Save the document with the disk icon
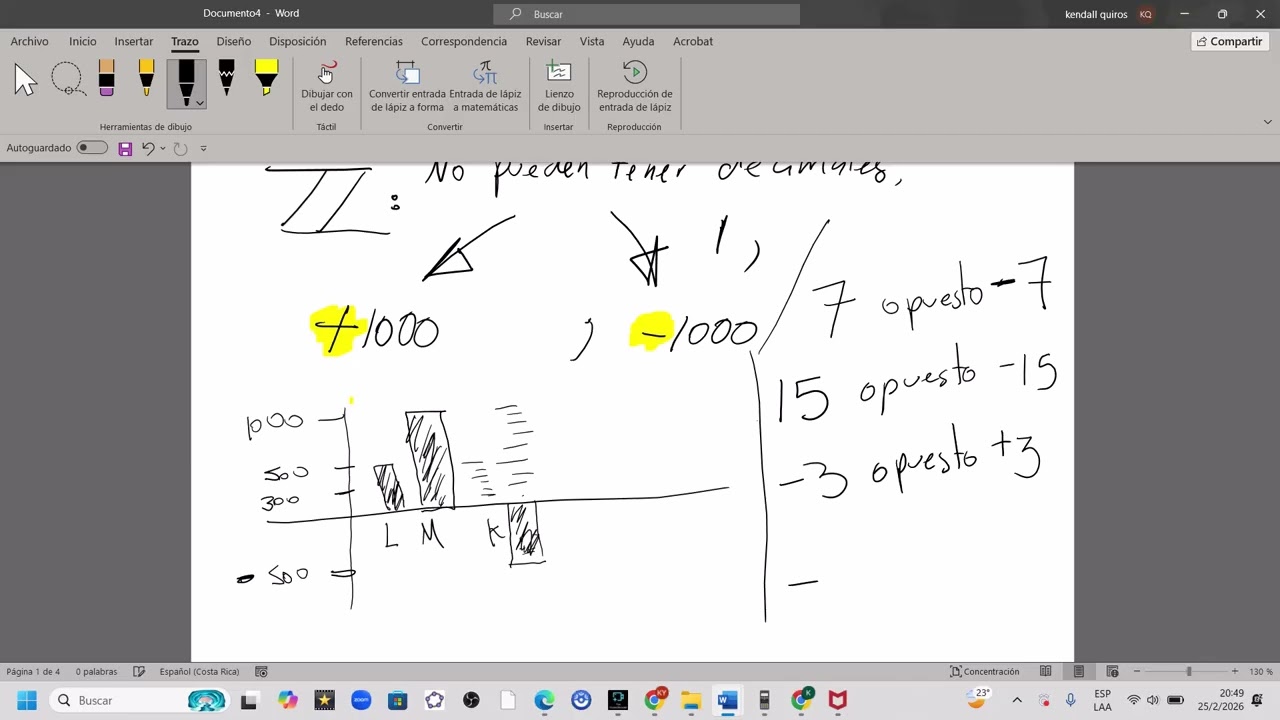 click(x=125, y=148)
